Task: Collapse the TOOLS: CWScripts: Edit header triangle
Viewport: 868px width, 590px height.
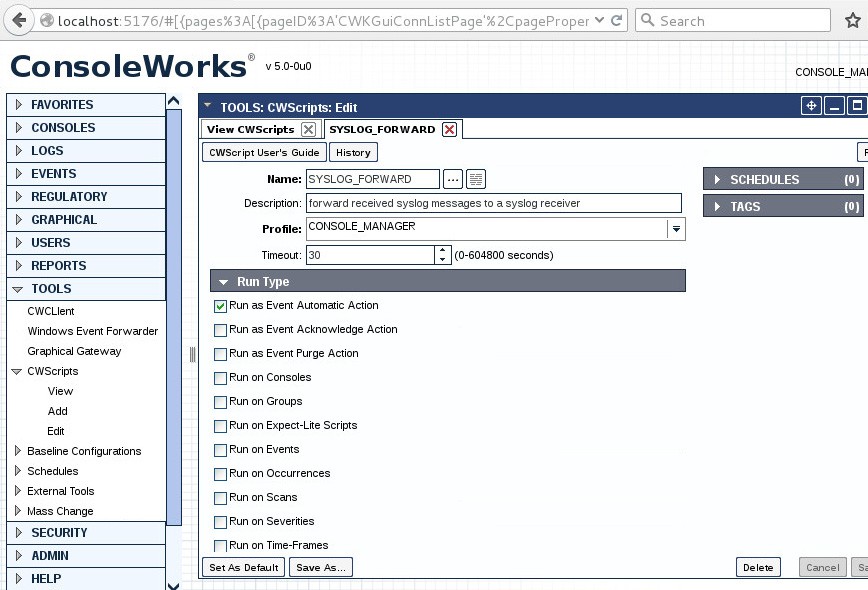Action: 208,105
